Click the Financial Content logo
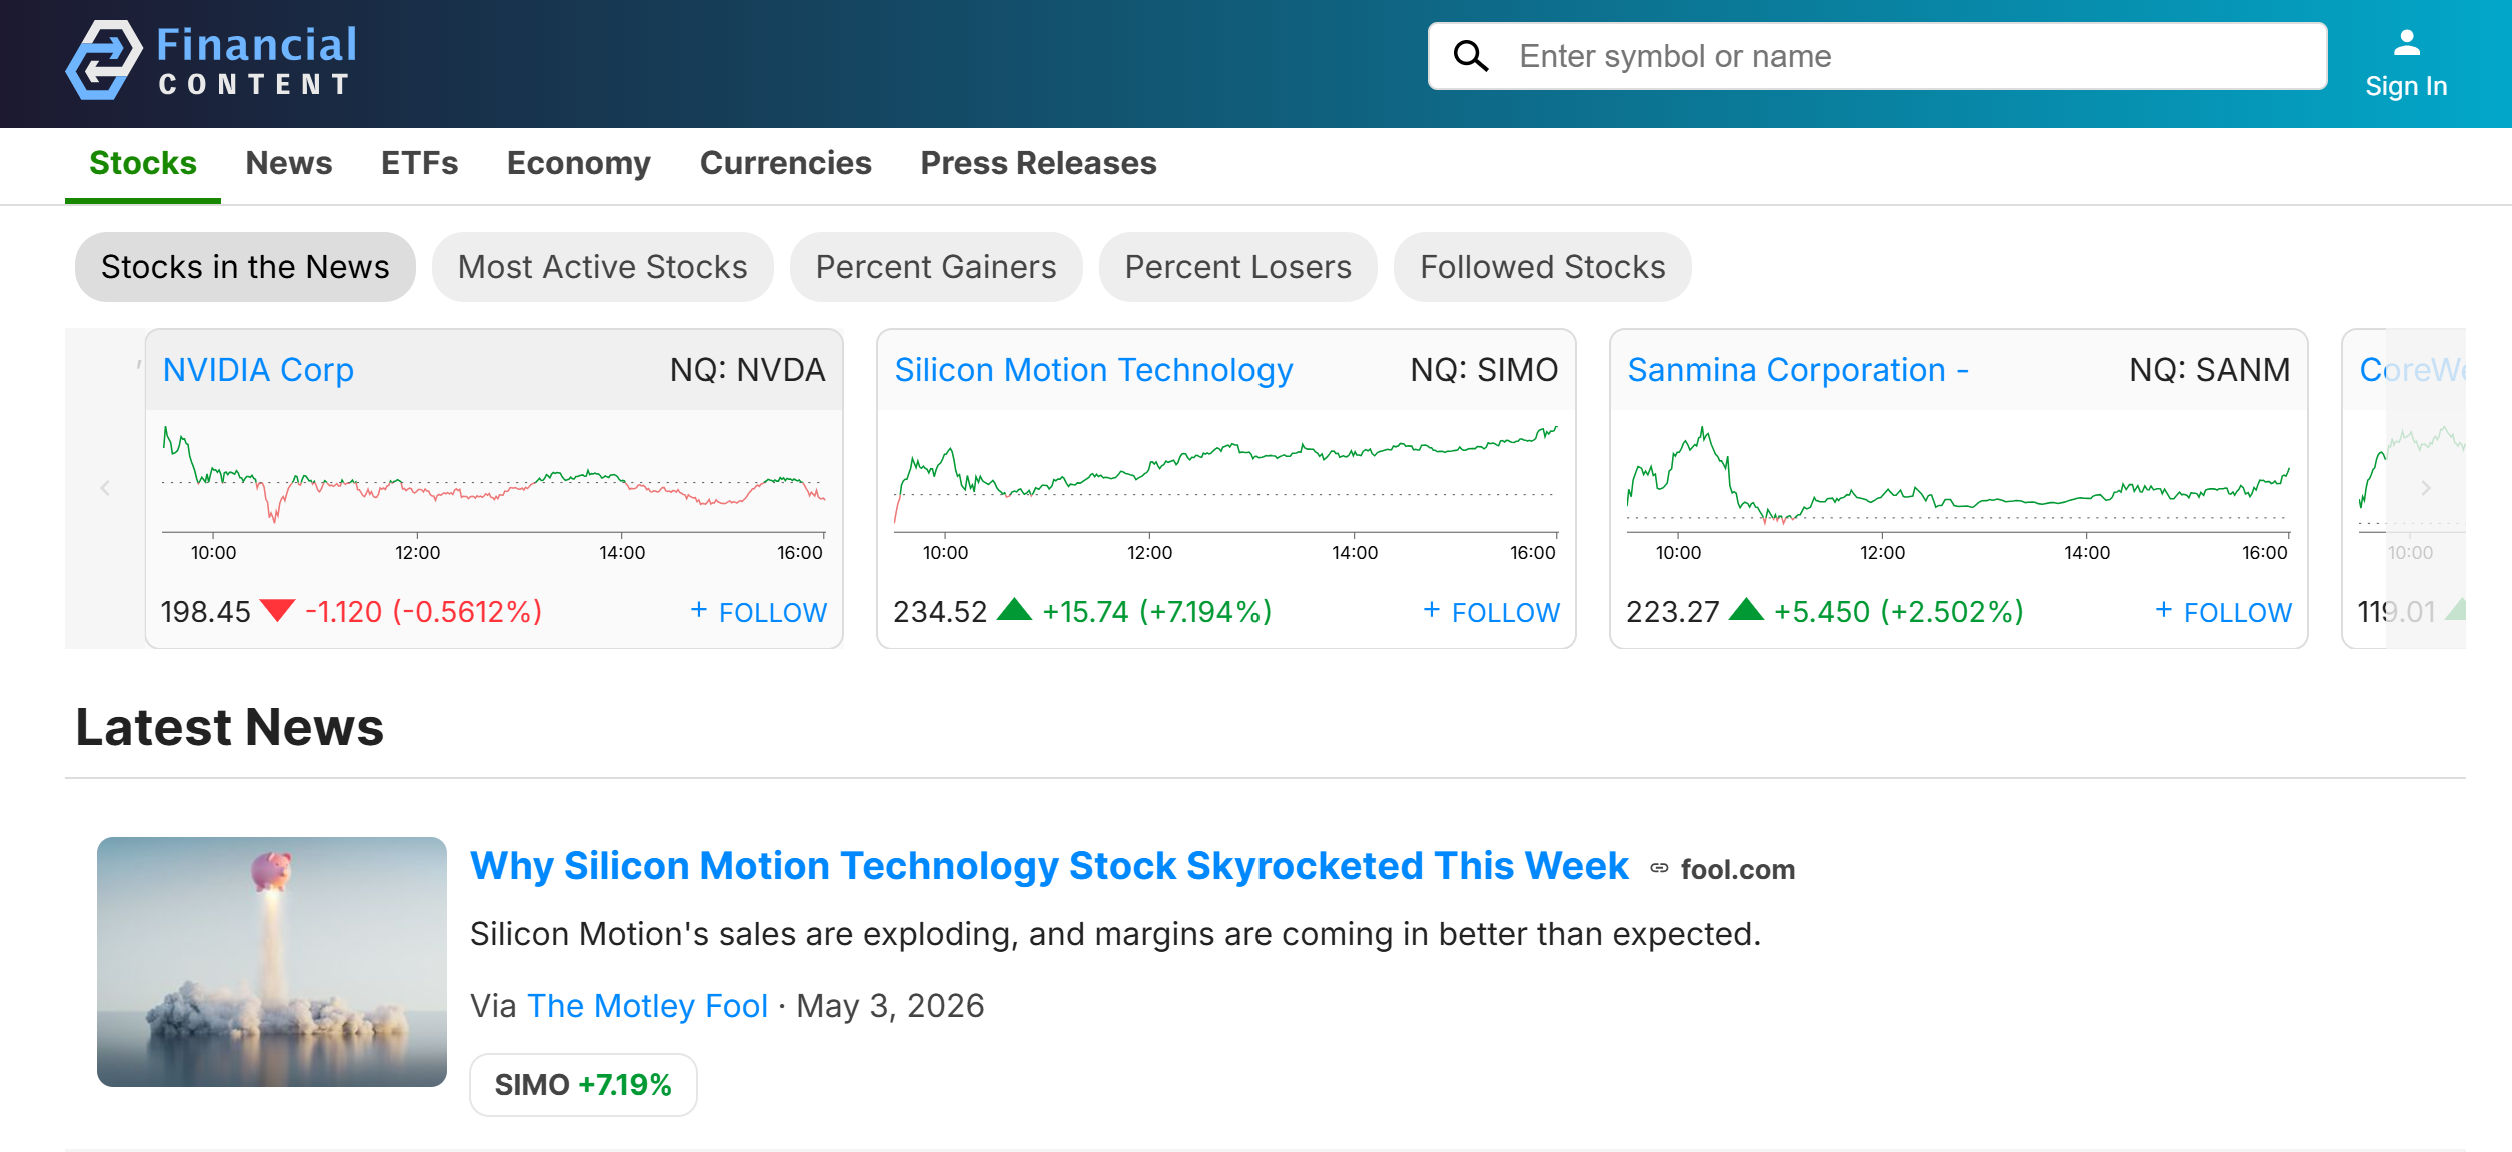2512x1152 pixels. [211, 60]
